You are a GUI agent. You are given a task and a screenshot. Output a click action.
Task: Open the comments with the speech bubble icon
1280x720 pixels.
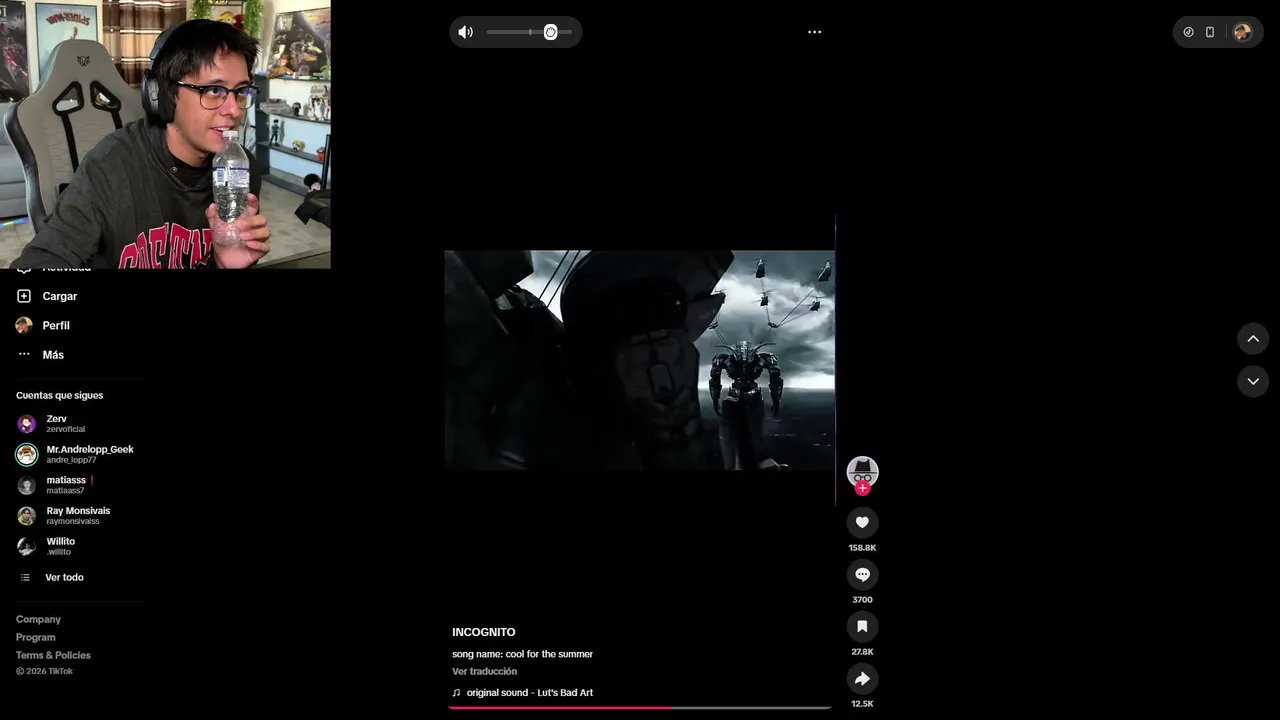pos(862,574)
